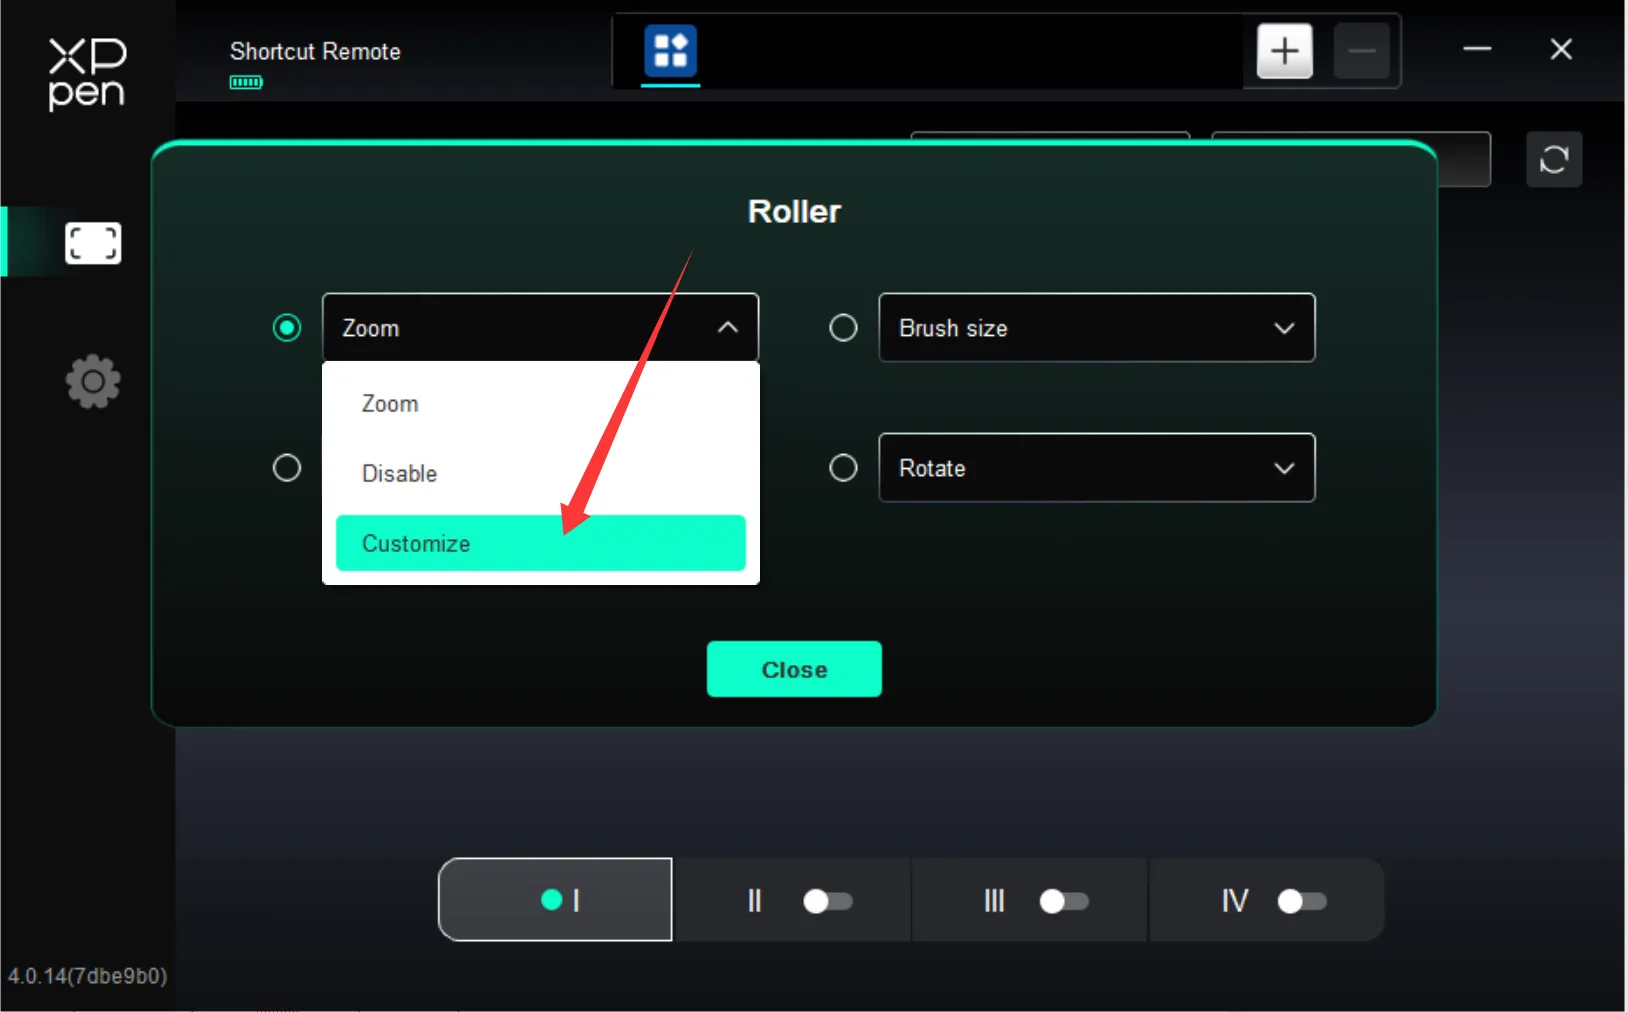Image resolution: width=1628 pixels, height=1012 pixels.
Task: Check the battery indicator under Shortcut Remote
Action: point(246,82)
